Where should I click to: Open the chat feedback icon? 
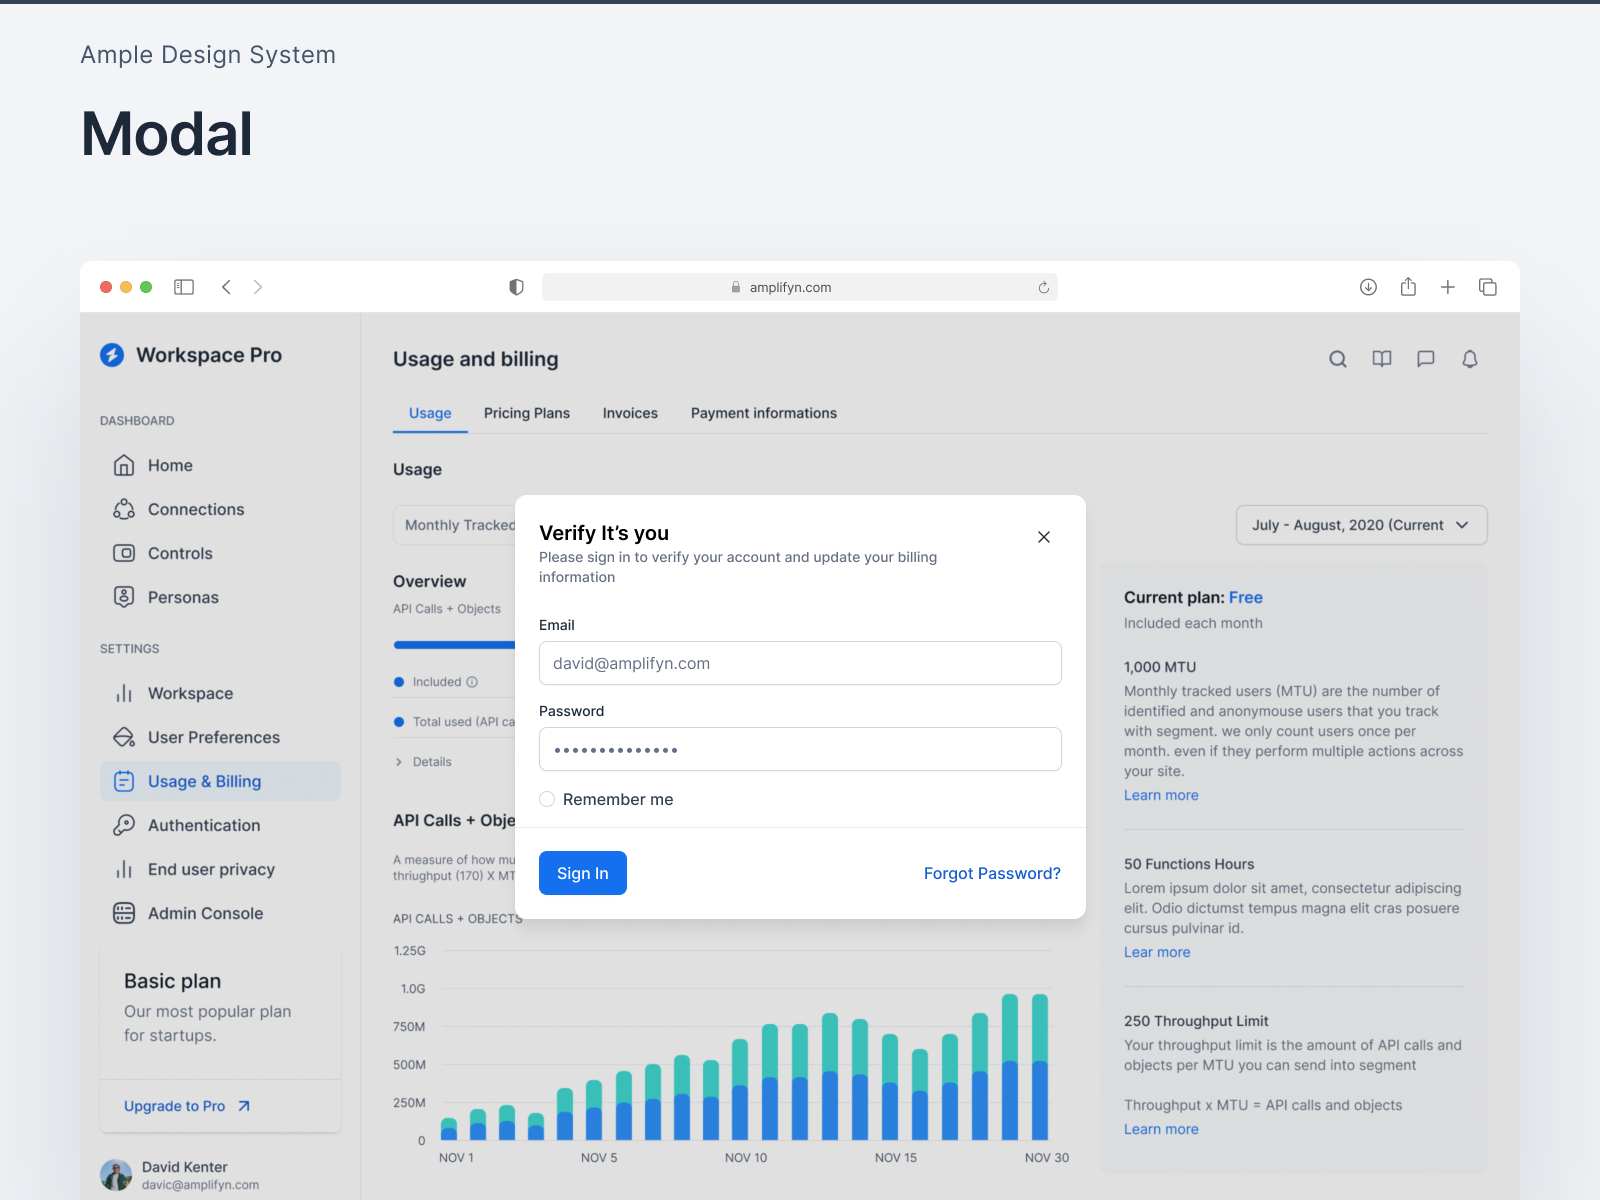[x=1425, y=359]
